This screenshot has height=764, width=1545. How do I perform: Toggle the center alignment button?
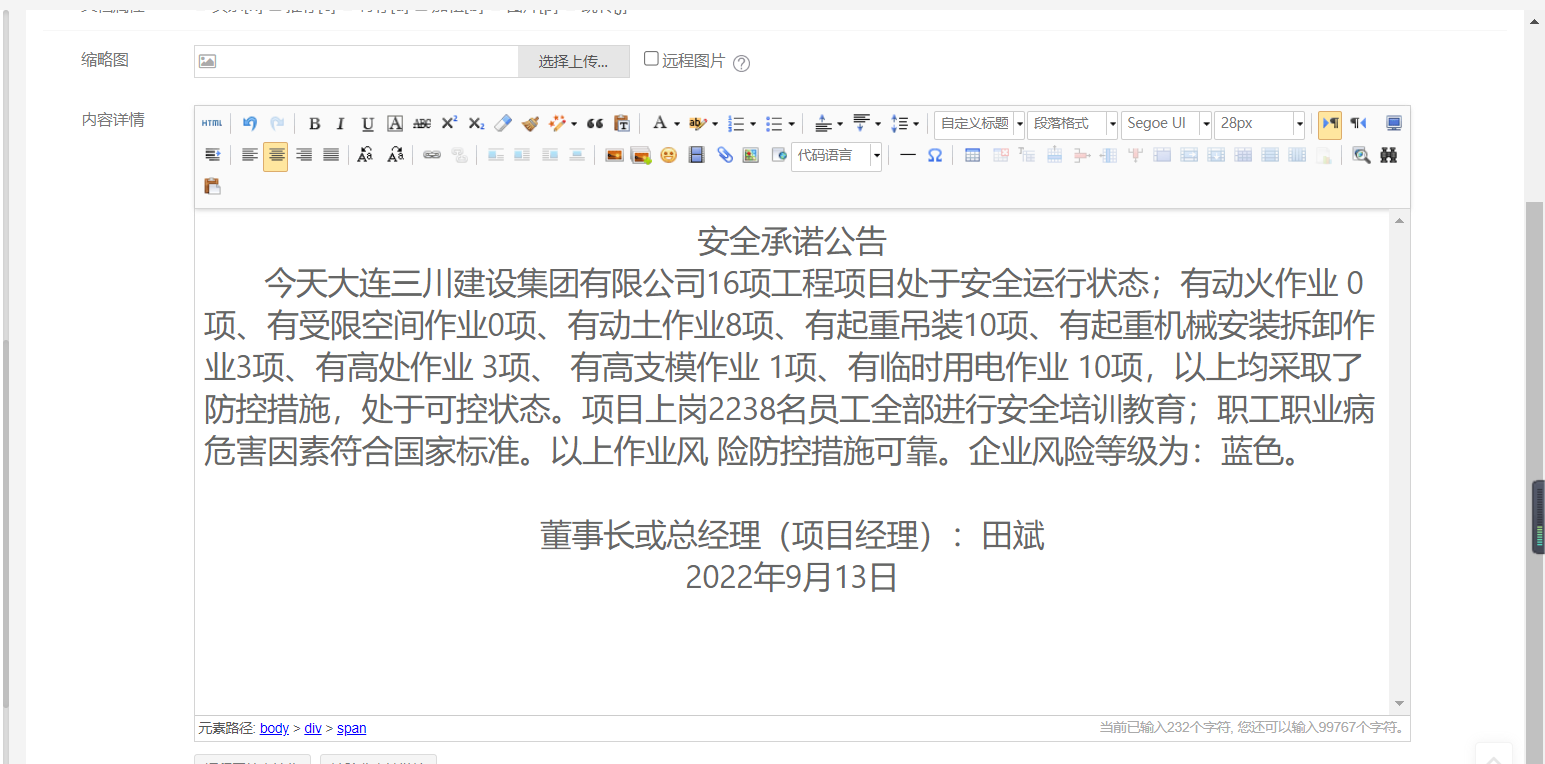pos(276,155)
